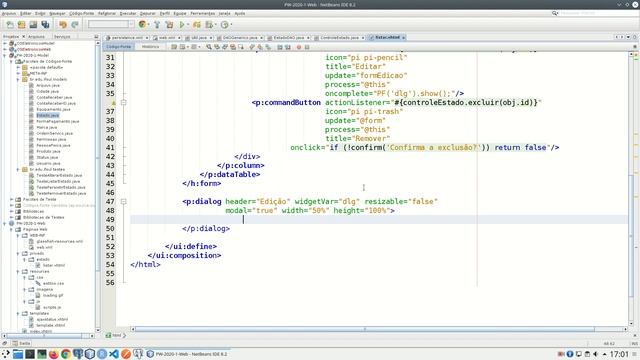Click the red Start Macro Recording icon
Viewport: 640px width, 360px height.
pyautogui.click(x=299, y=47)
